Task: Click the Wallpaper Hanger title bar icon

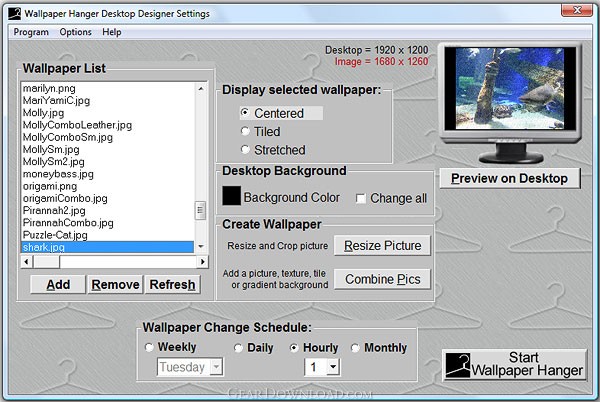Action: coord(15,14)
